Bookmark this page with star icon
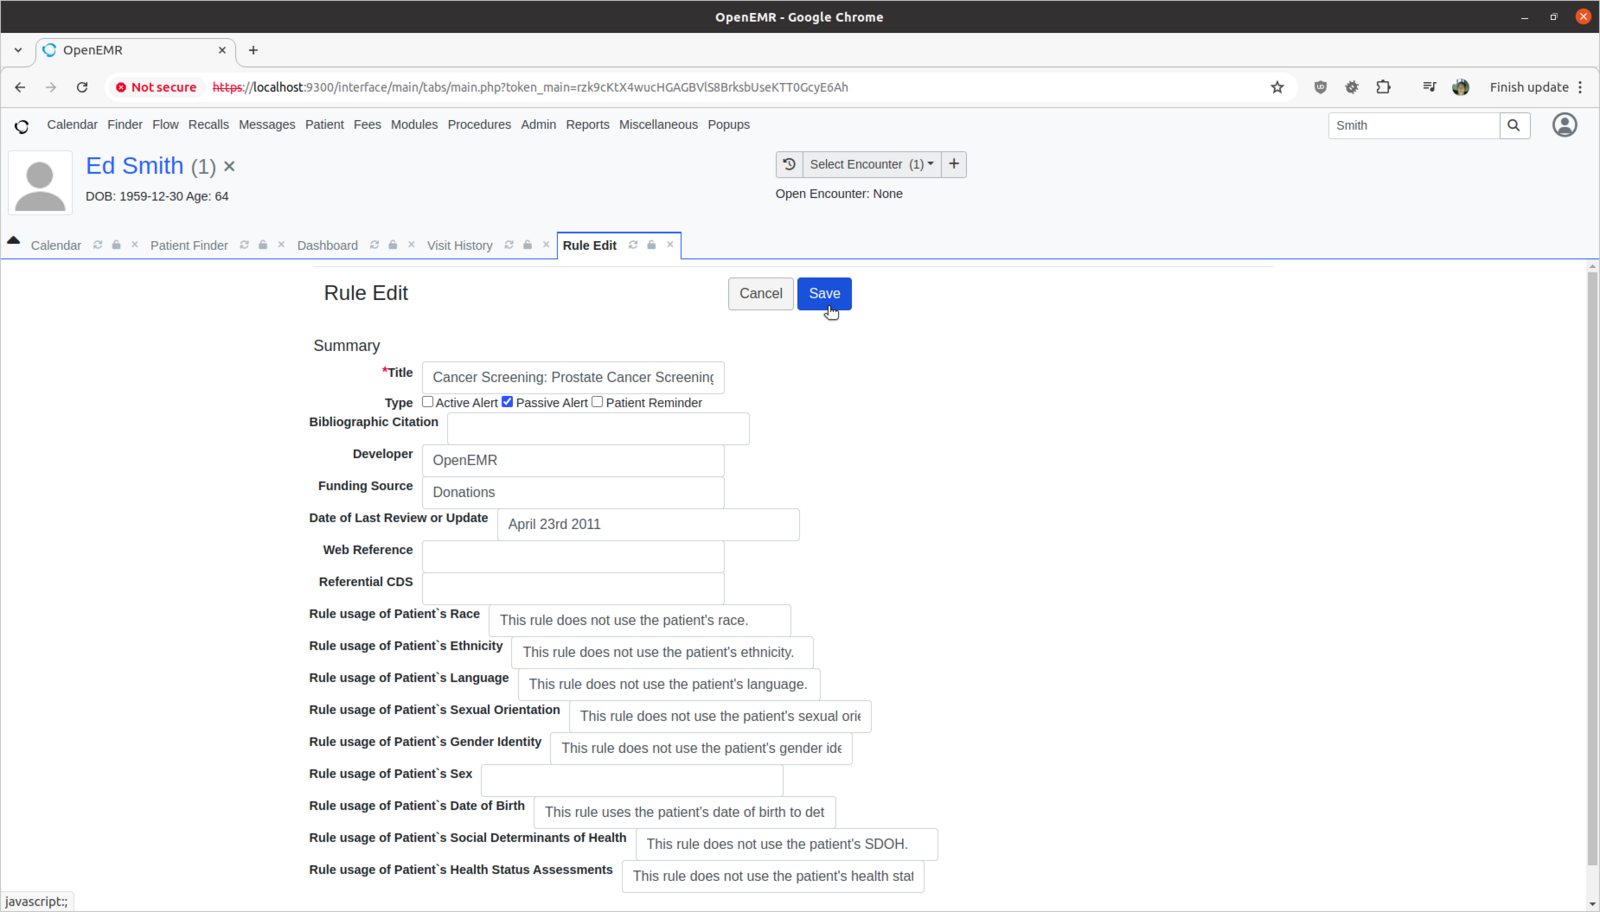Viewport: 1600px width, 912px height. [x=1277, y=87]
